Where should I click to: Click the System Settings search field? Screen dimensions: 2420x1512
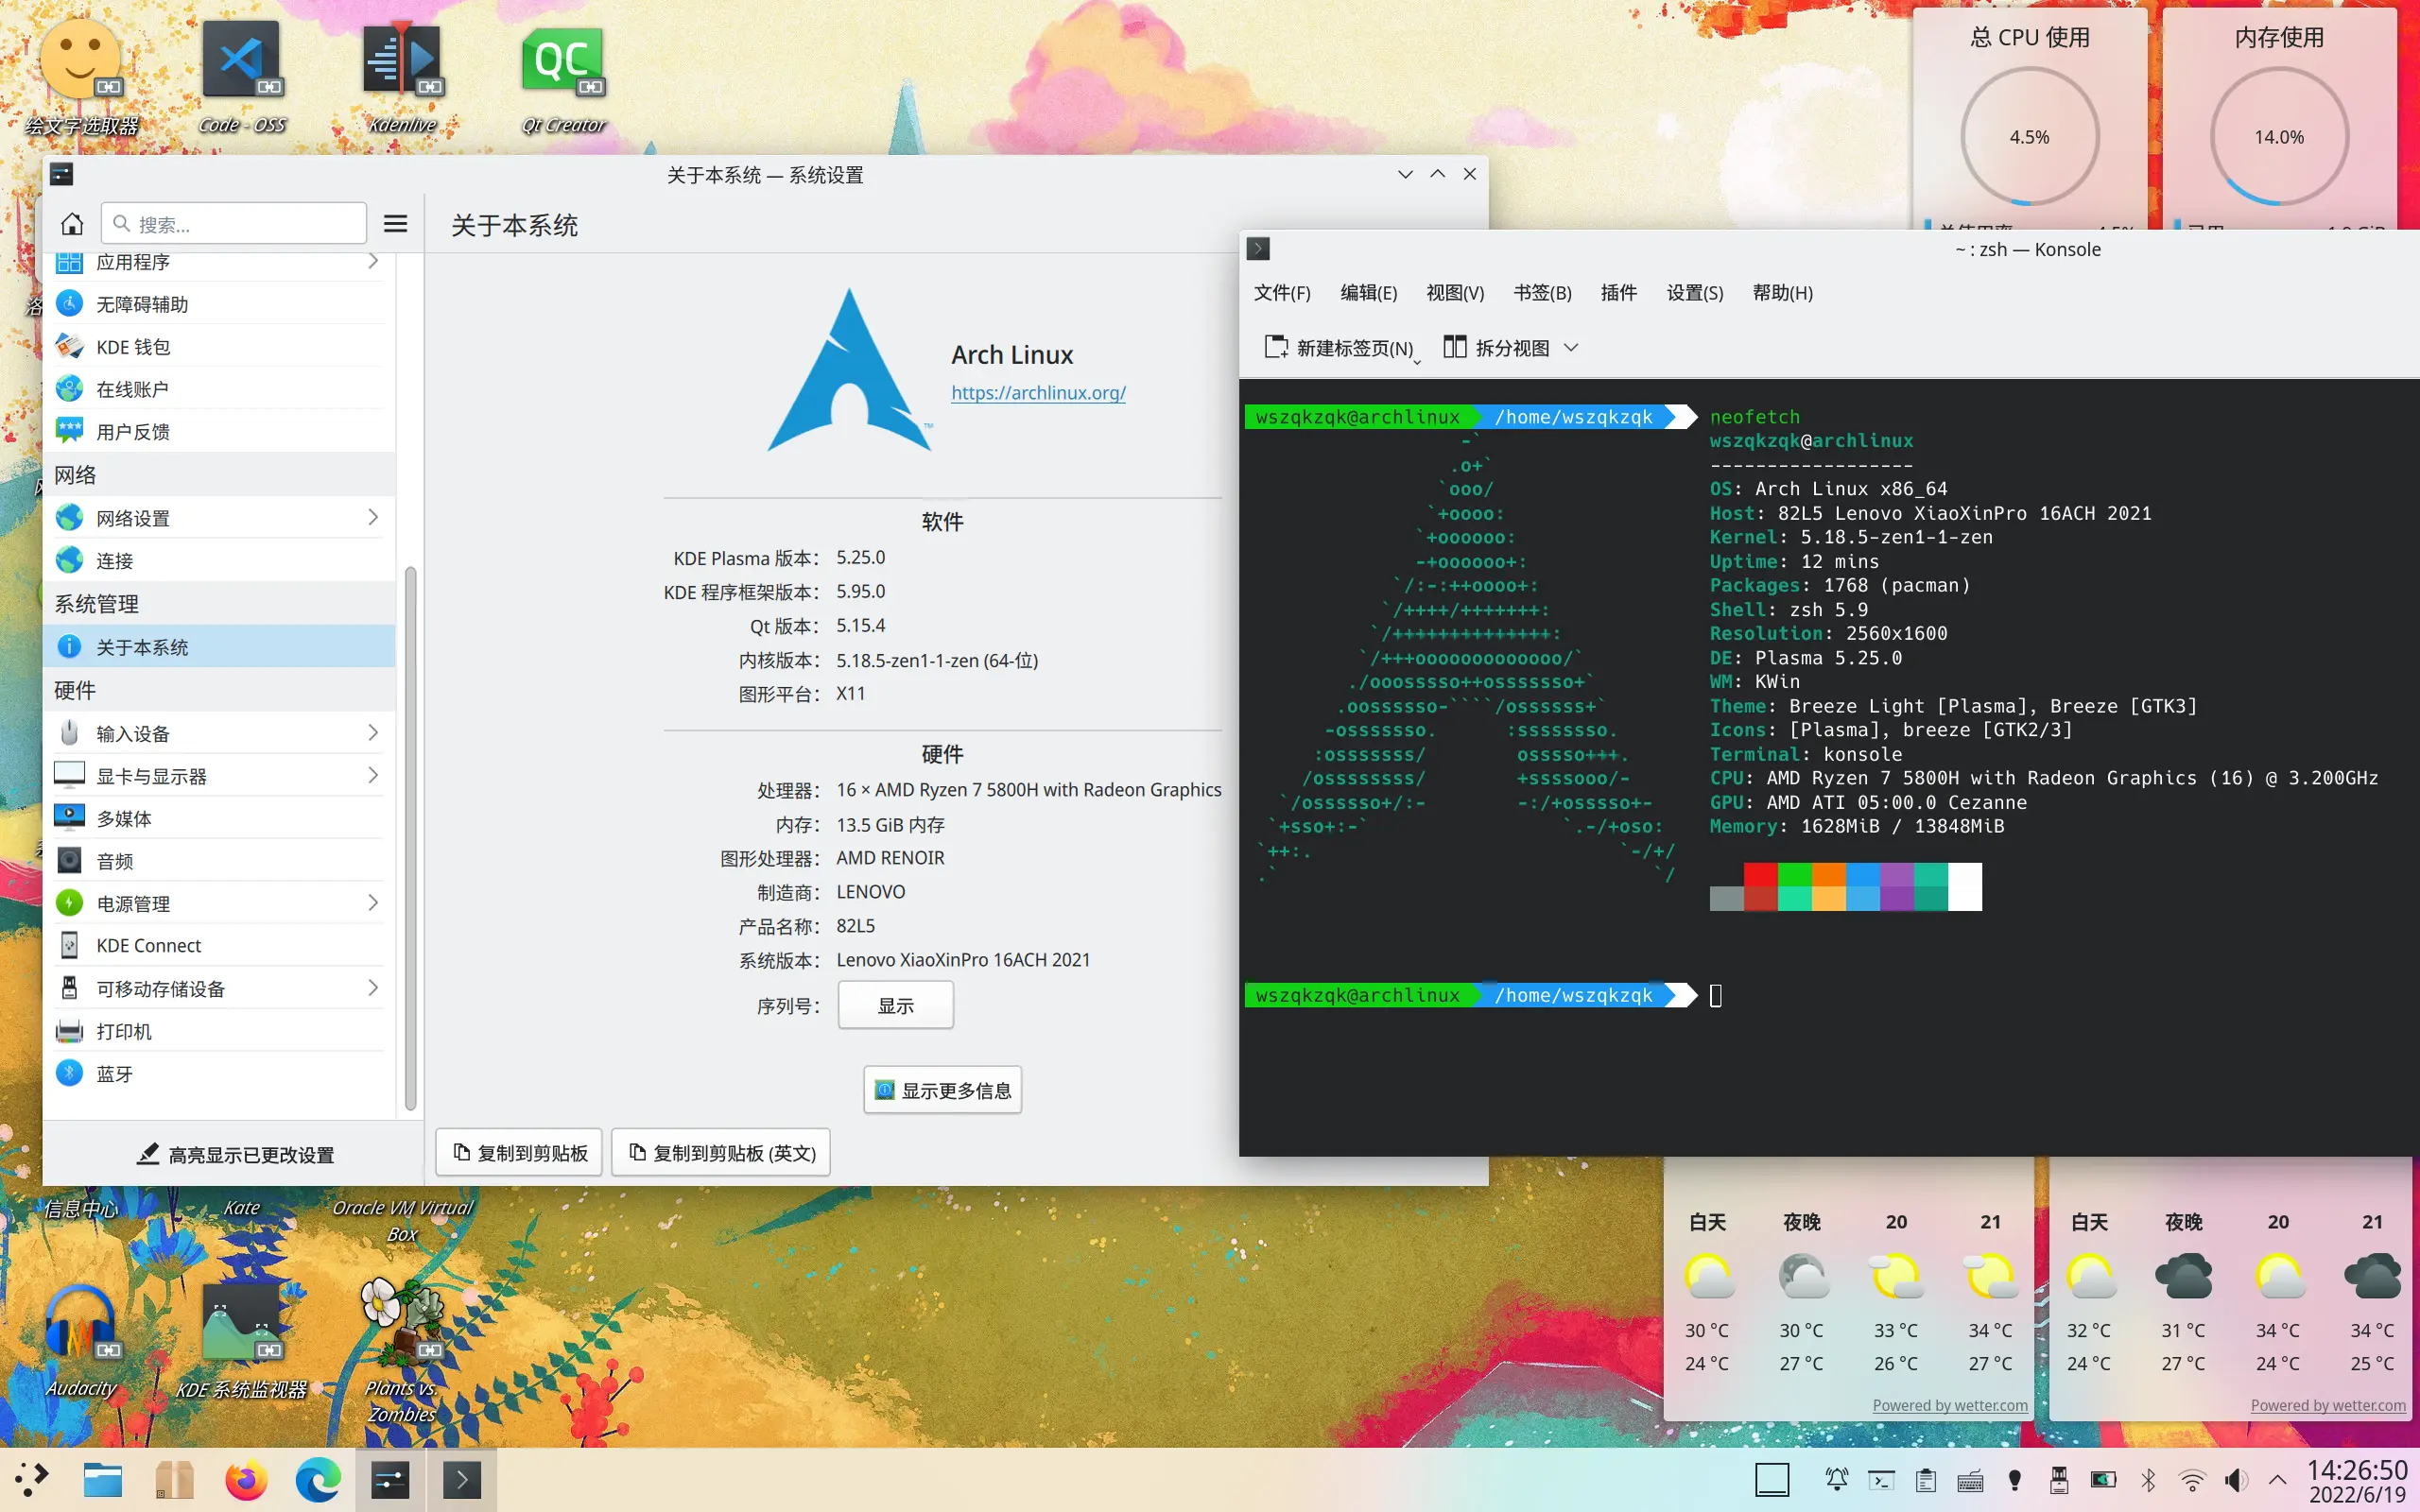(234, 223)
